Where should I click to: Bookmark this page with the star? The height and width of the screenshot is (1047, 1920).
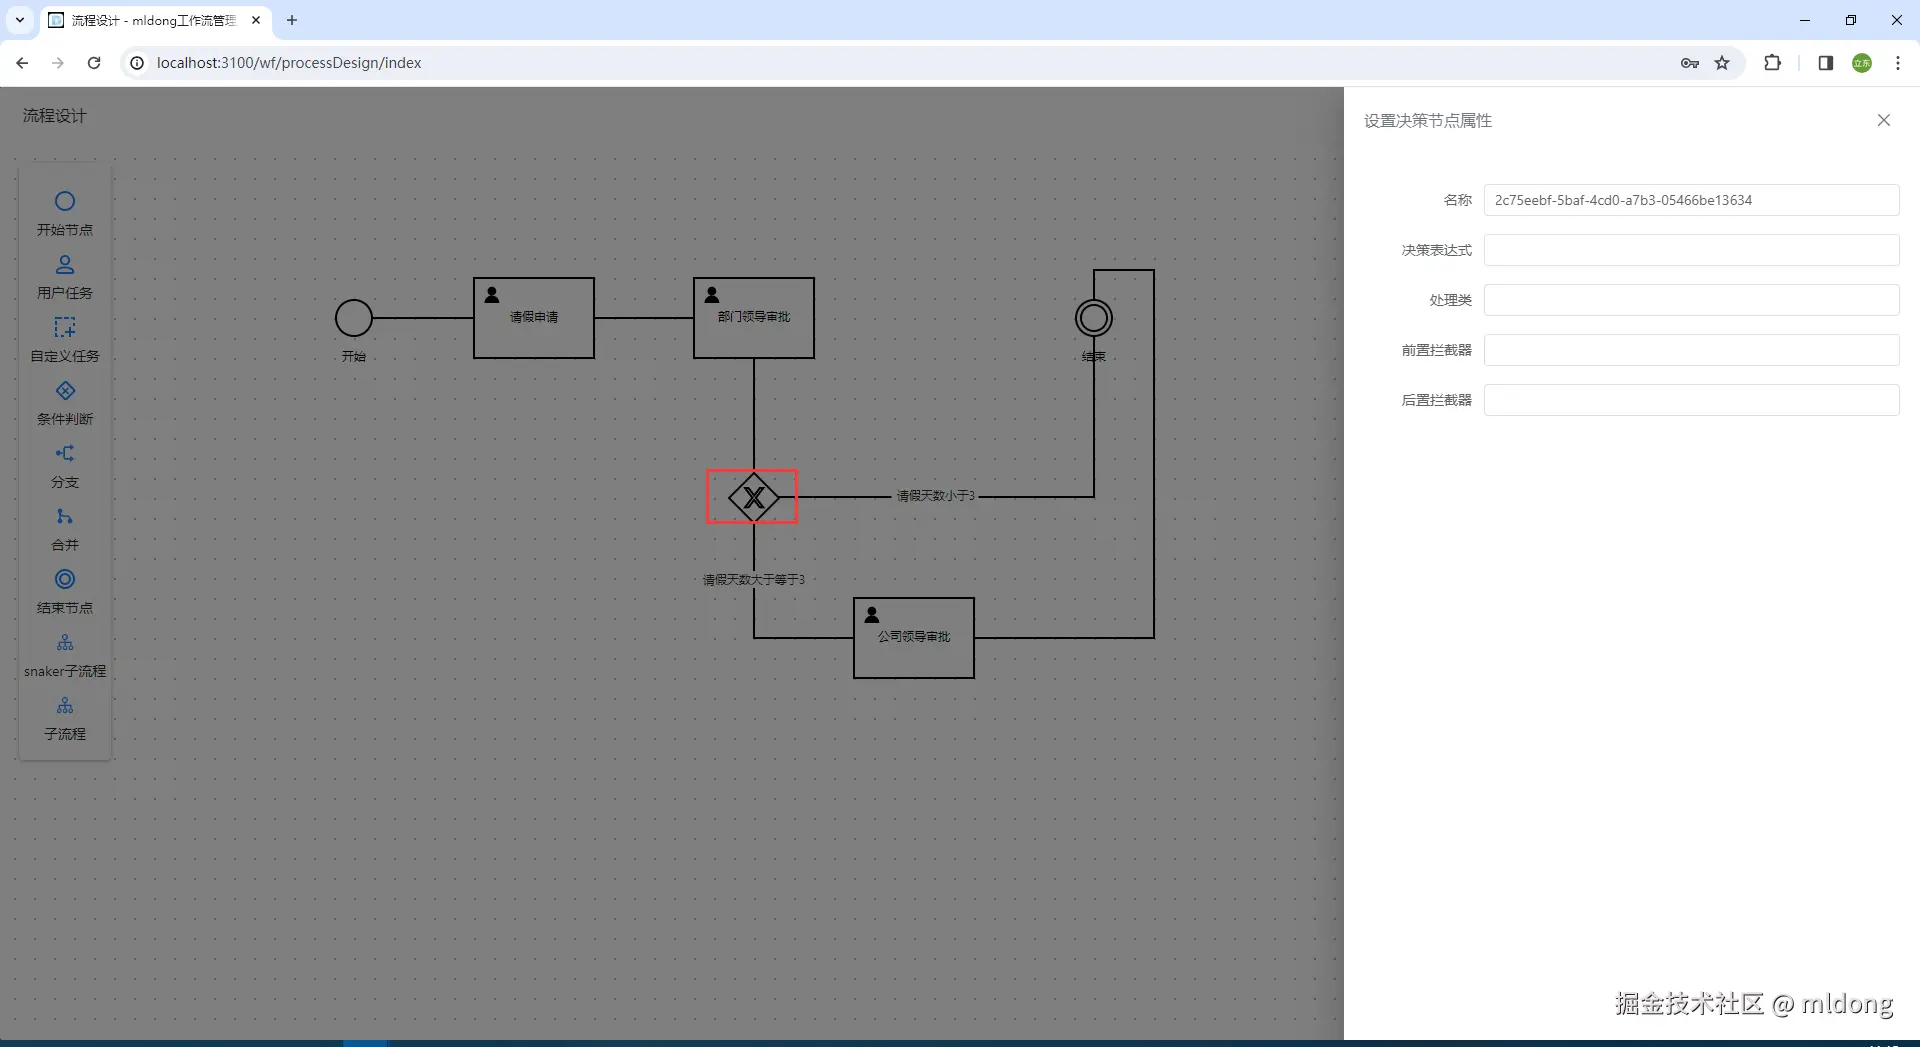(x=1722, y=63)
